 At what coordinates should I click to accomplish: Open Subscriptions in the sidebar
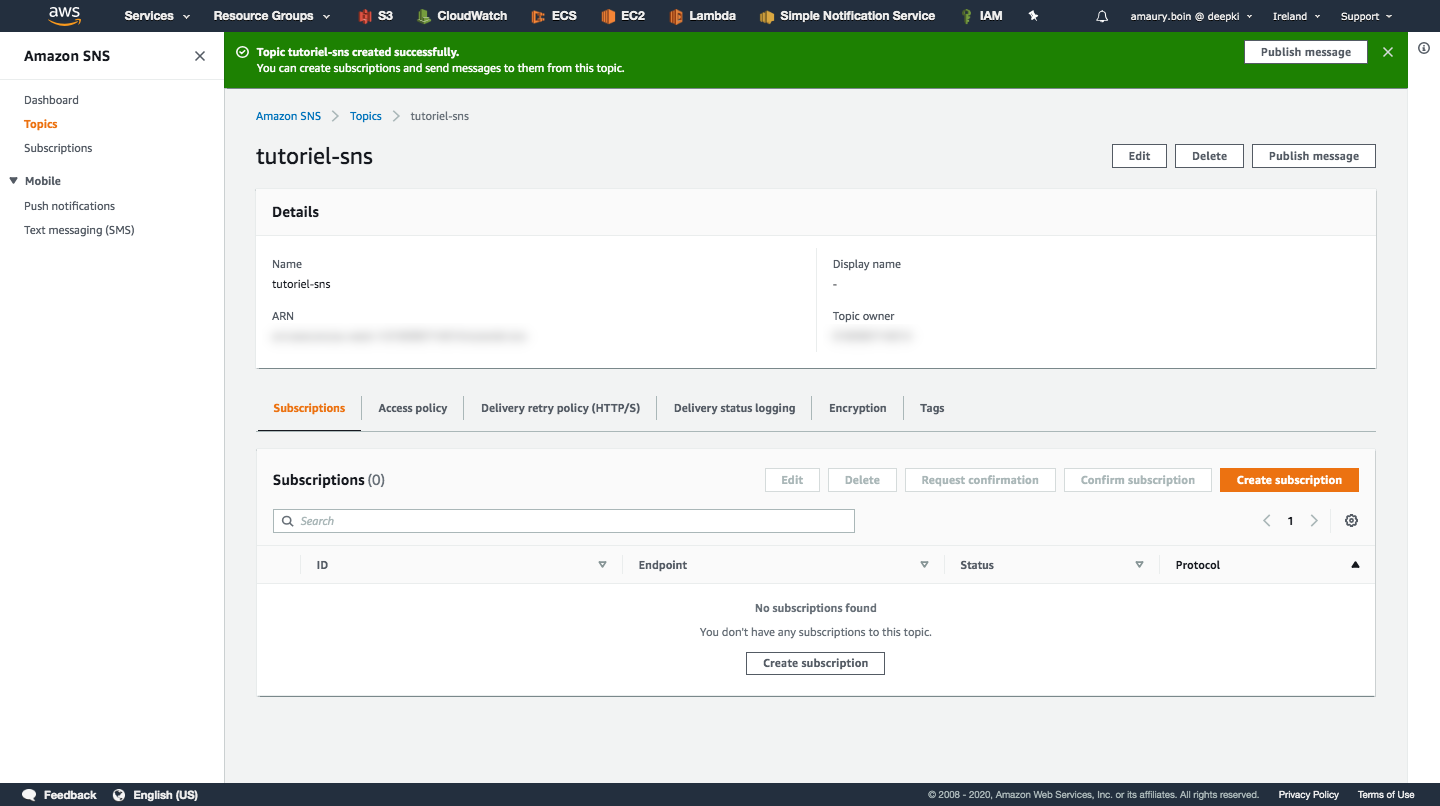[58, 148]
